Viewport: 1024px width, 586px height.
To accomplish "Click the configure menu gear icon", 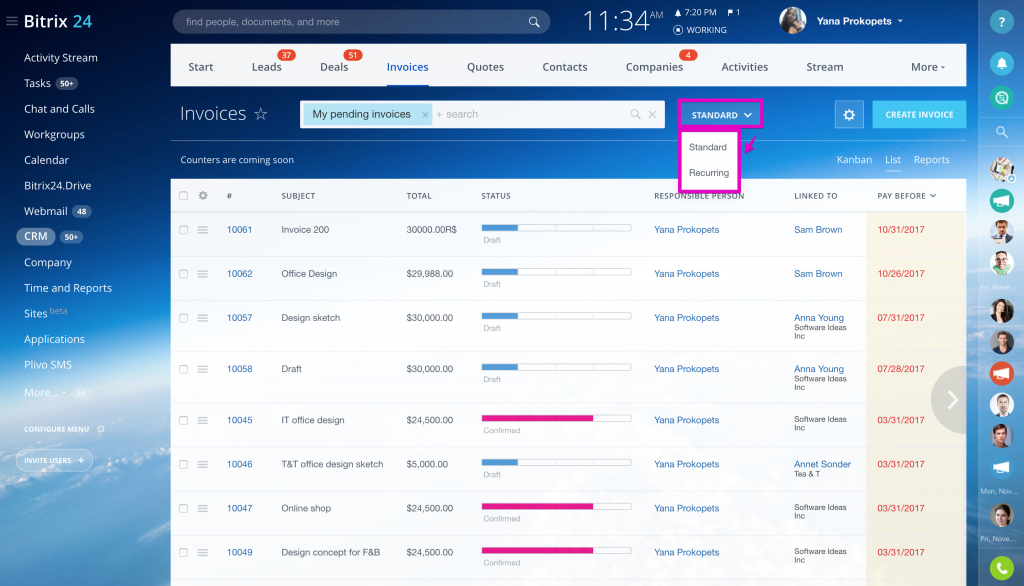I will (x=101, y=429).
